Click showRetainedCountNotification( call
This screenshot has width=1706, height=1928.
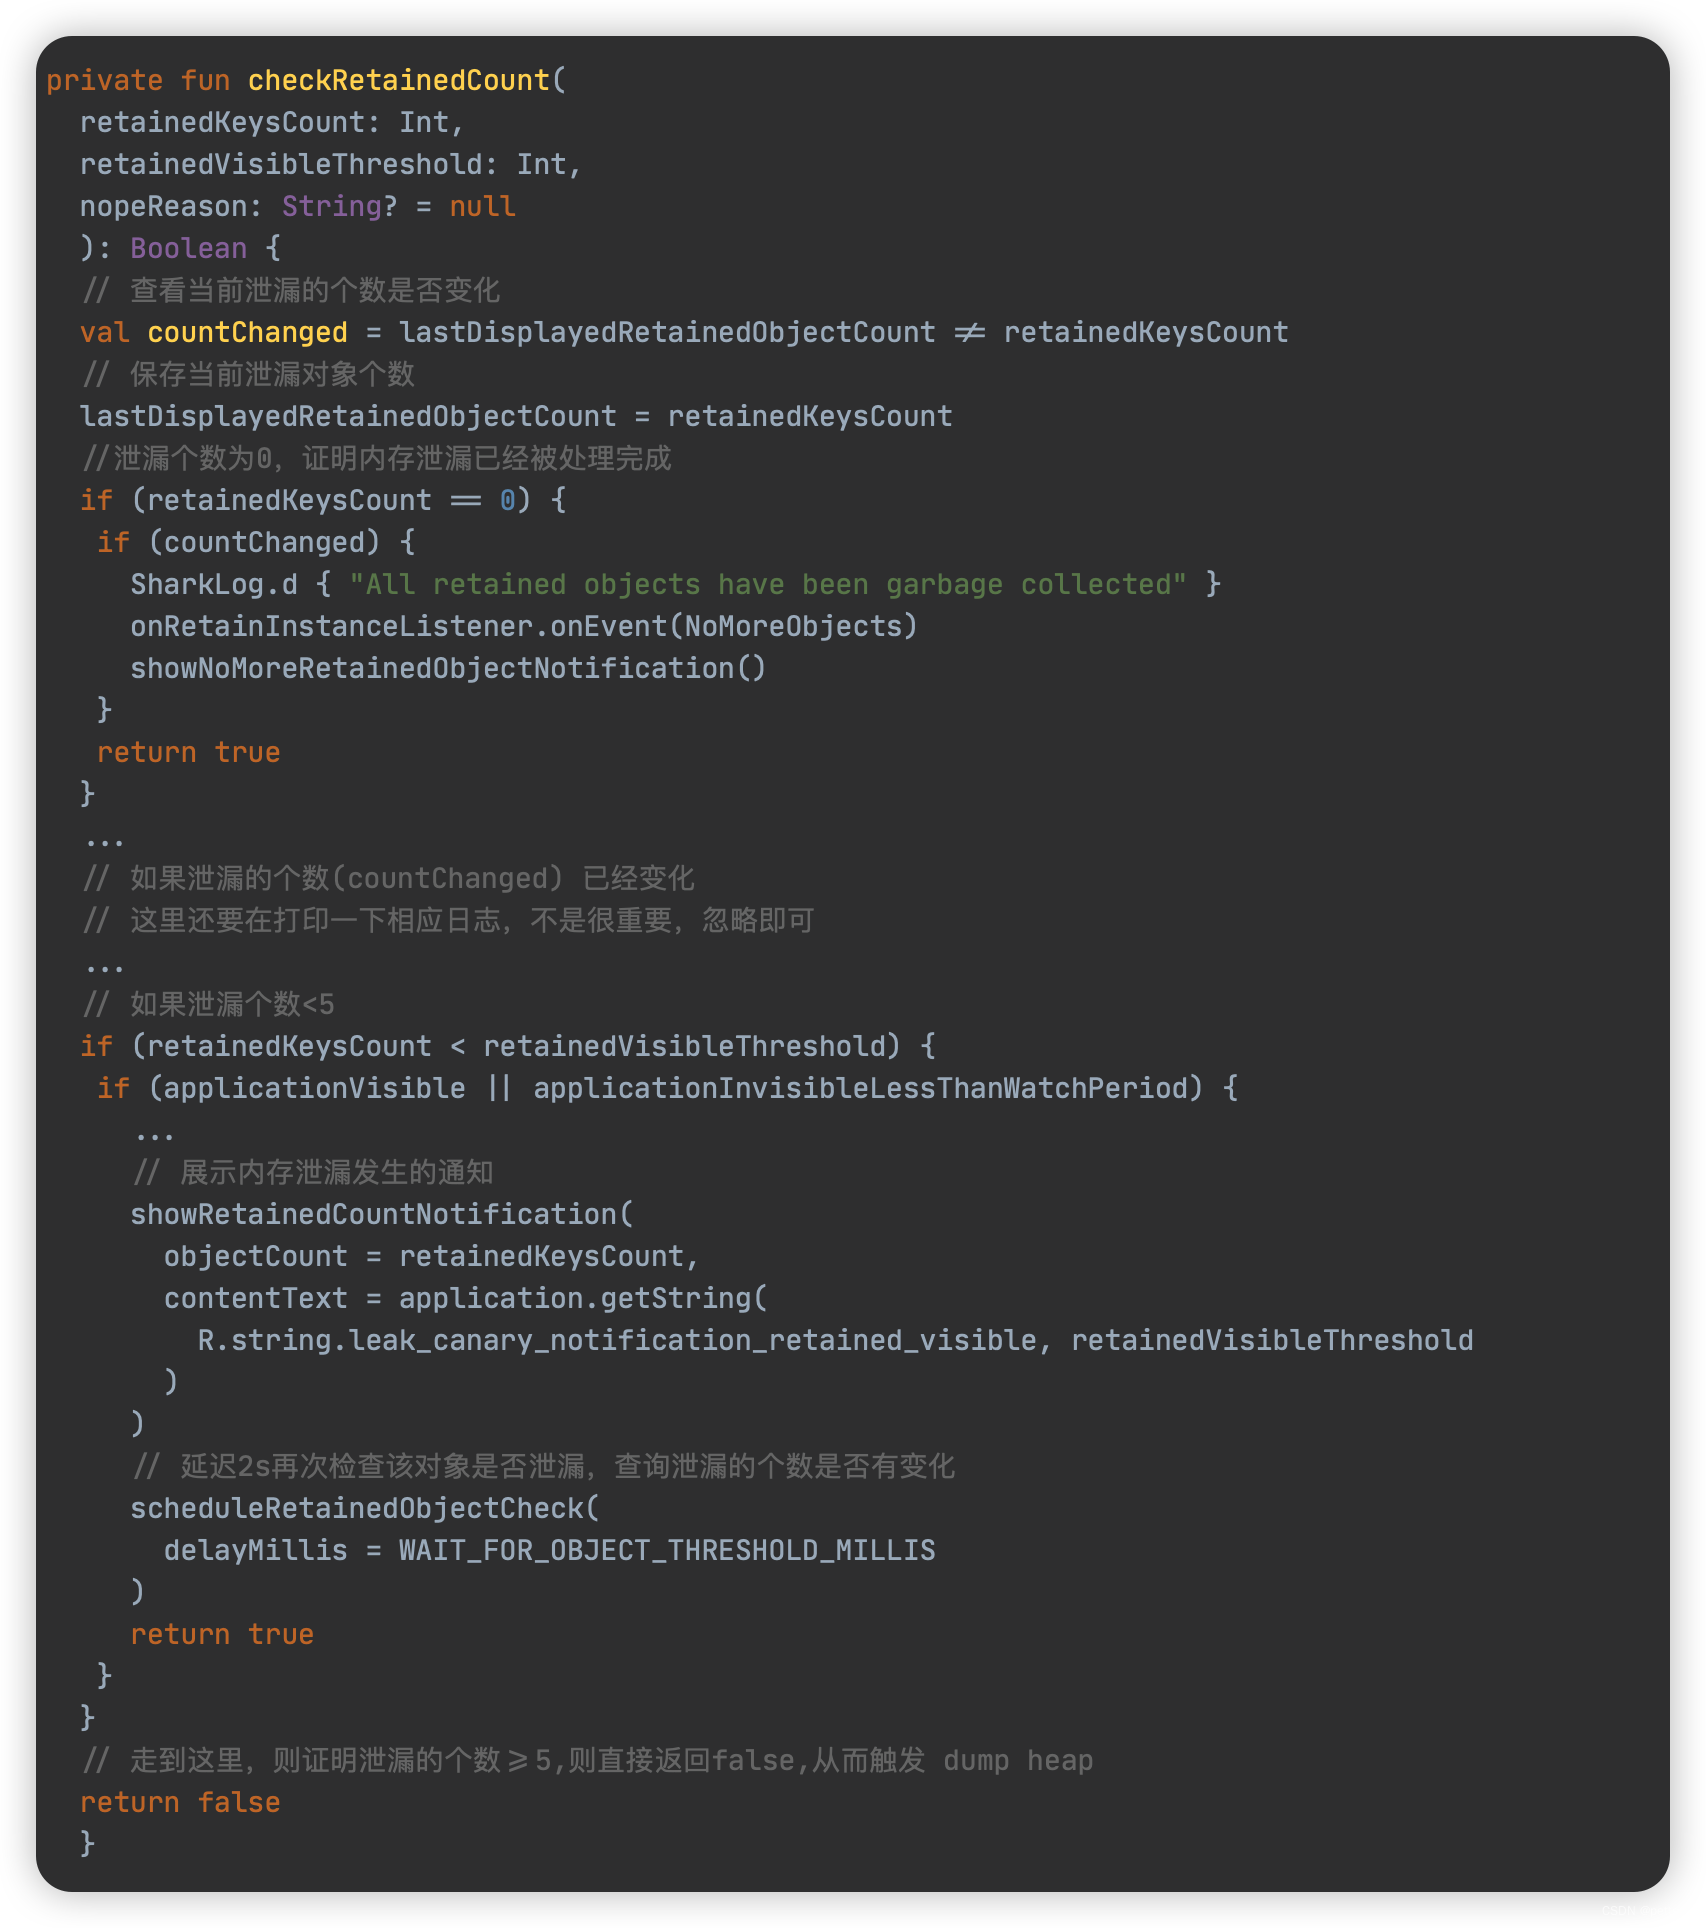pos(382,1214)
